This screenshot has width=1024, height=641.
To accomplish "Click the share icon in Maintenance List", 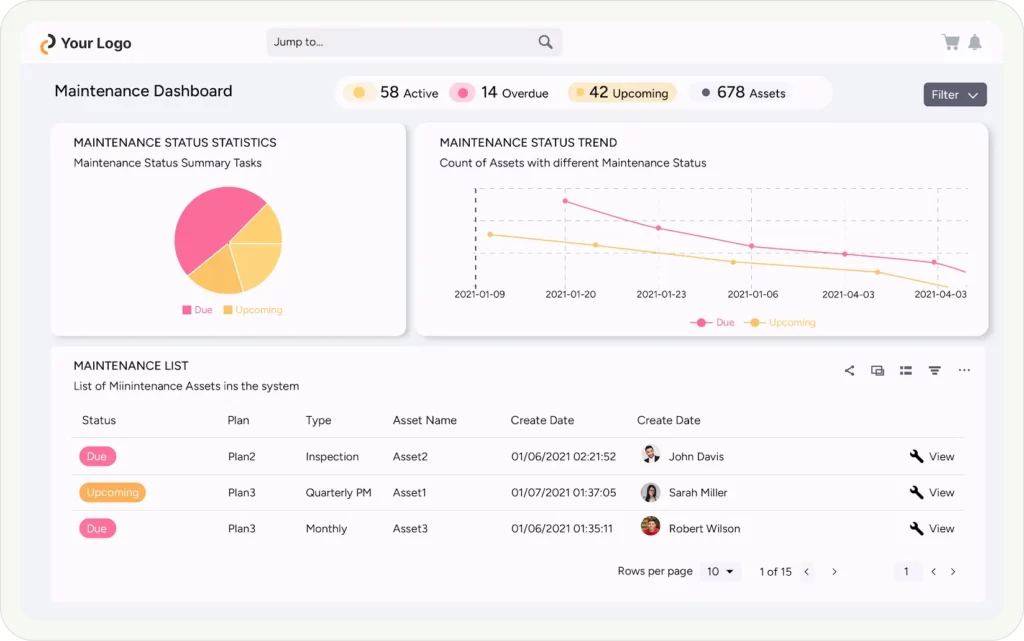I will pyautogui.click(x=849, y=370).
